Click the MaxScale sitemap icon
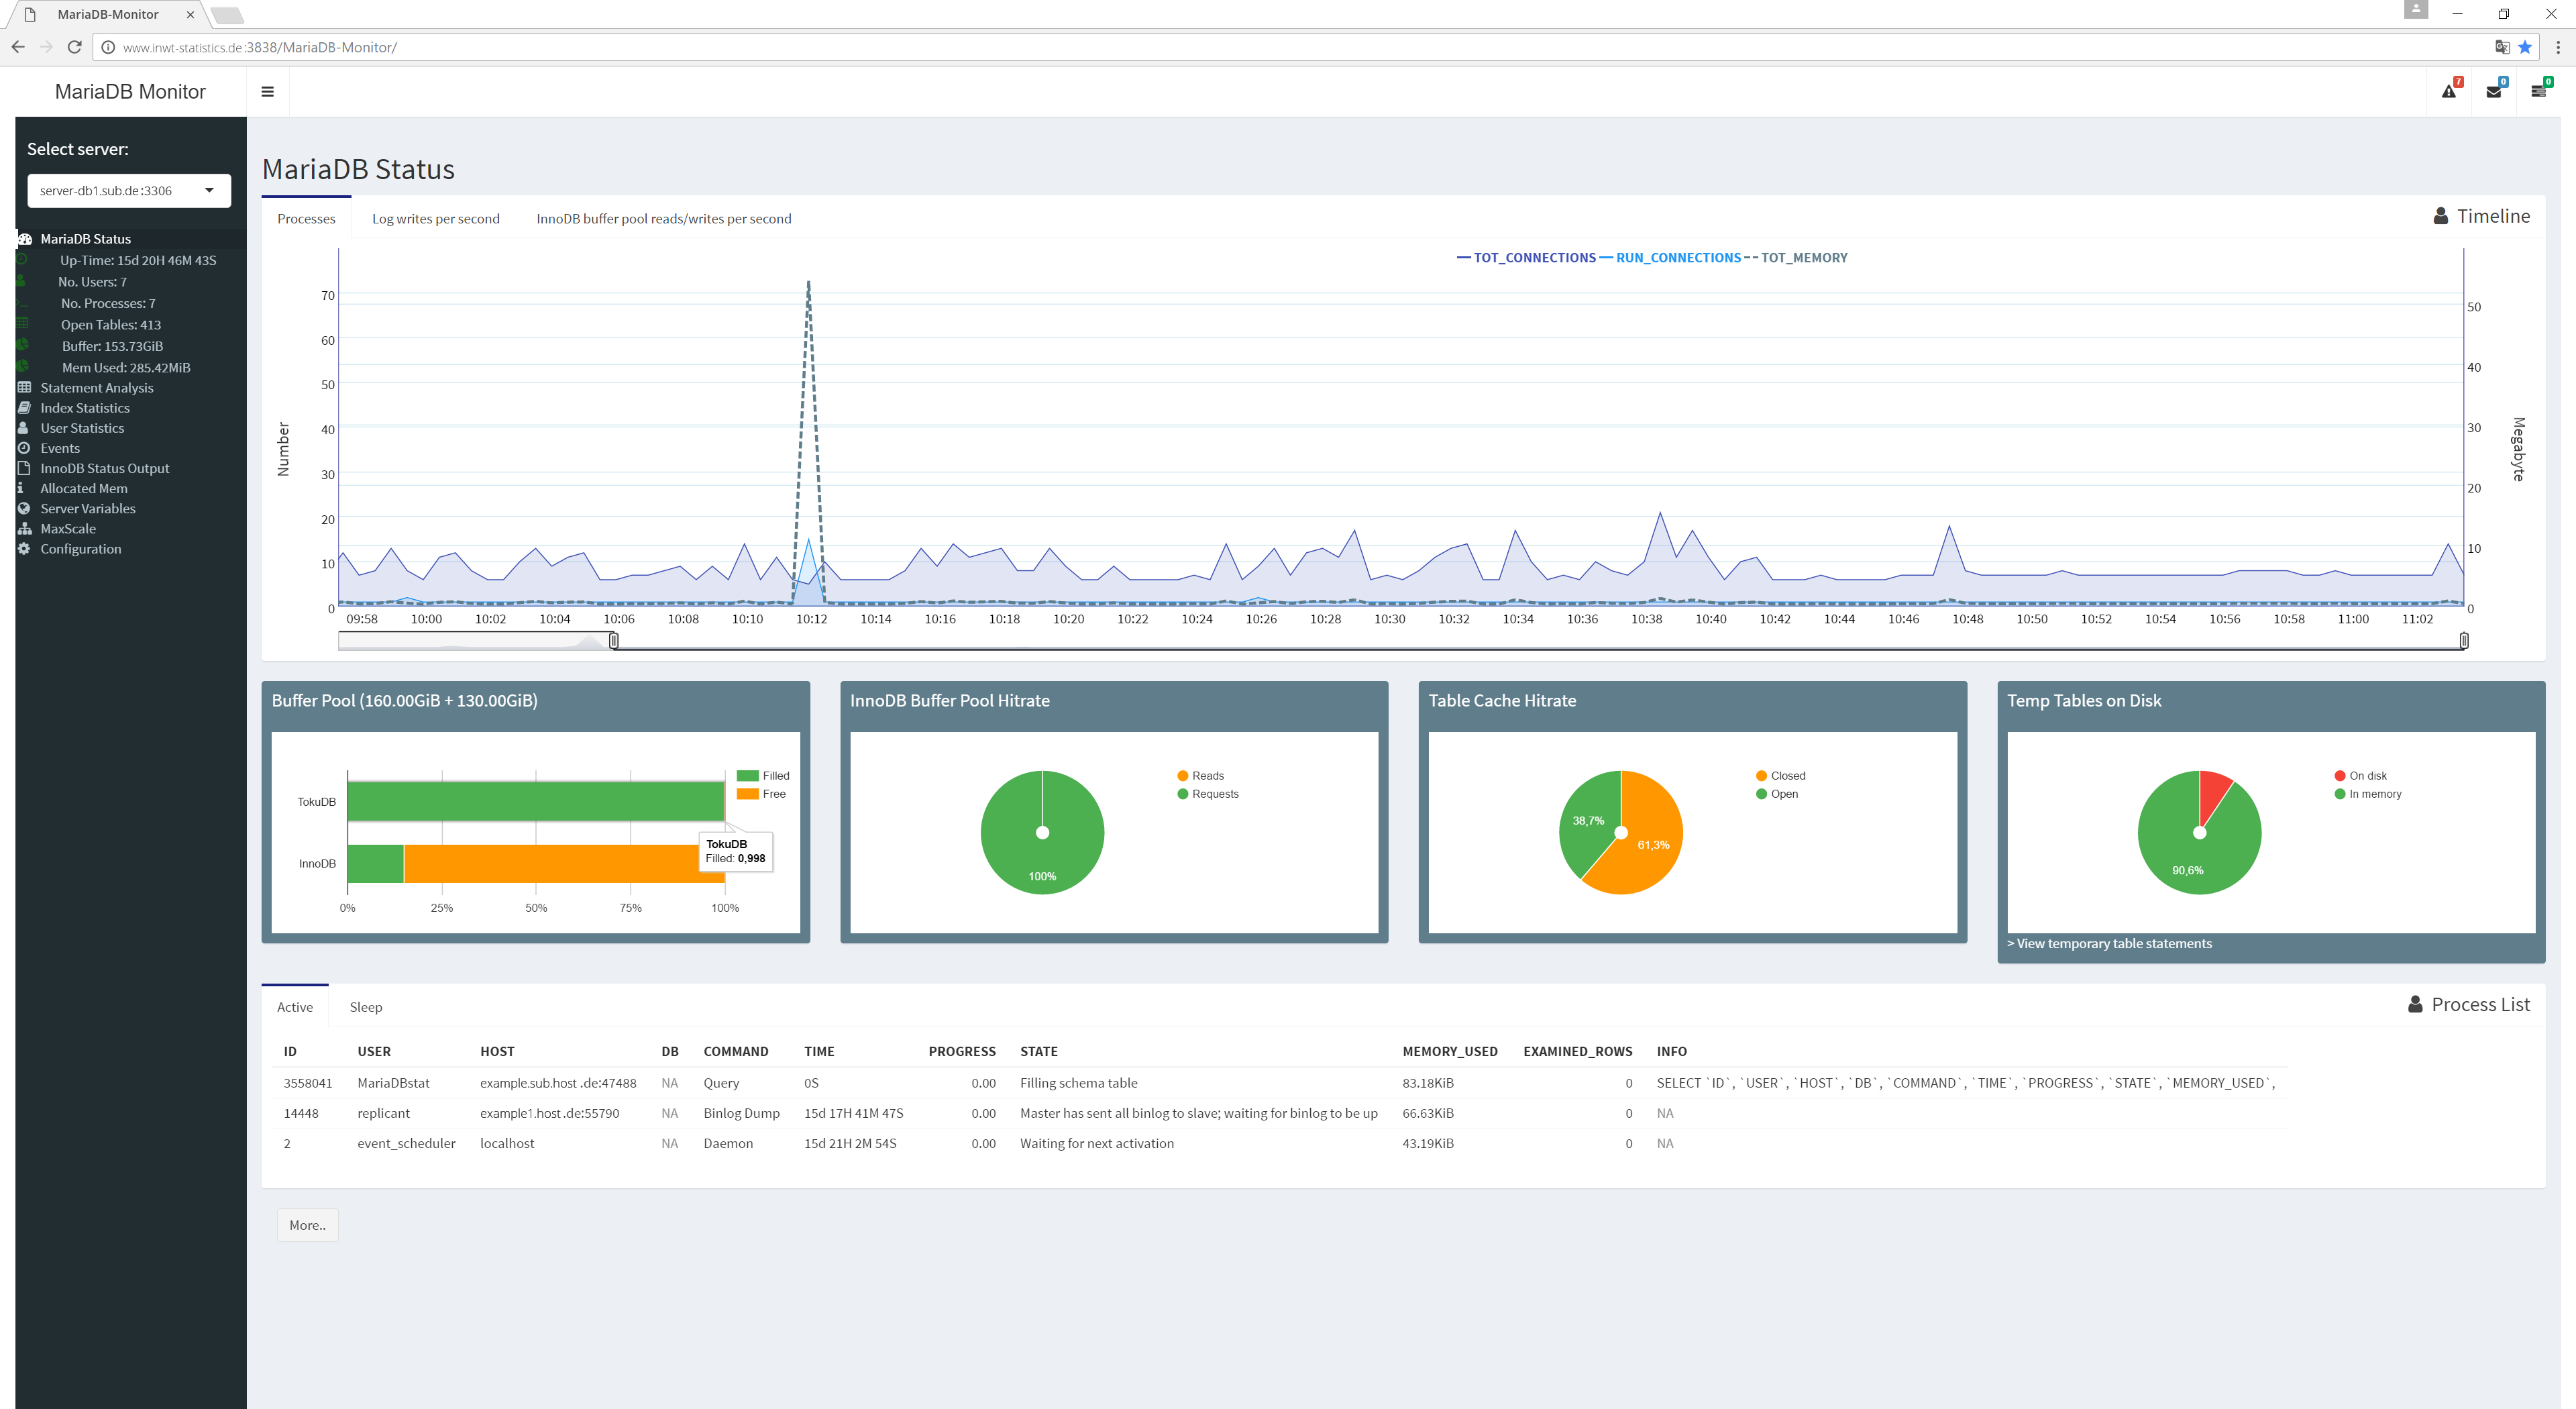This screenshot has width=2576, height=1409. (x=24, y=528)
